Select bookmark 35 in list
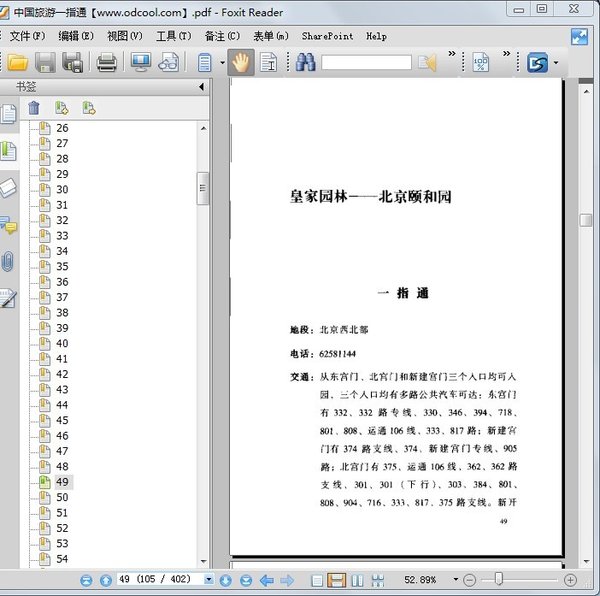 62,266
